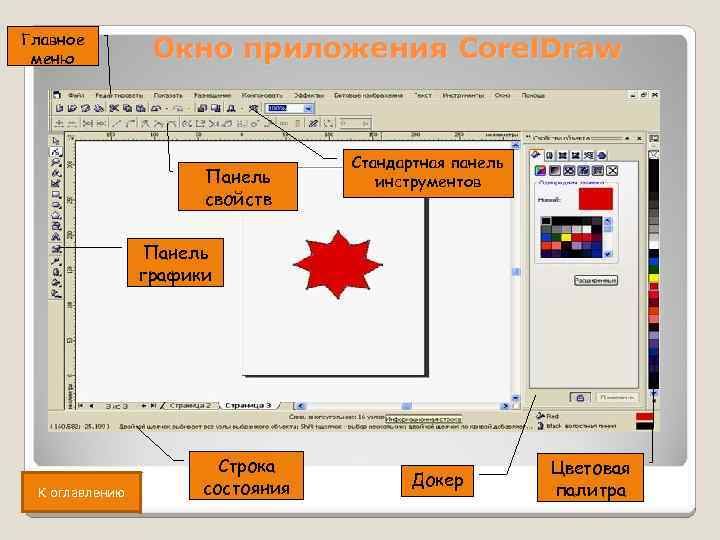The image size is (720, 540).
Task: Open the Эффекты menu
Action: point(309,96)
